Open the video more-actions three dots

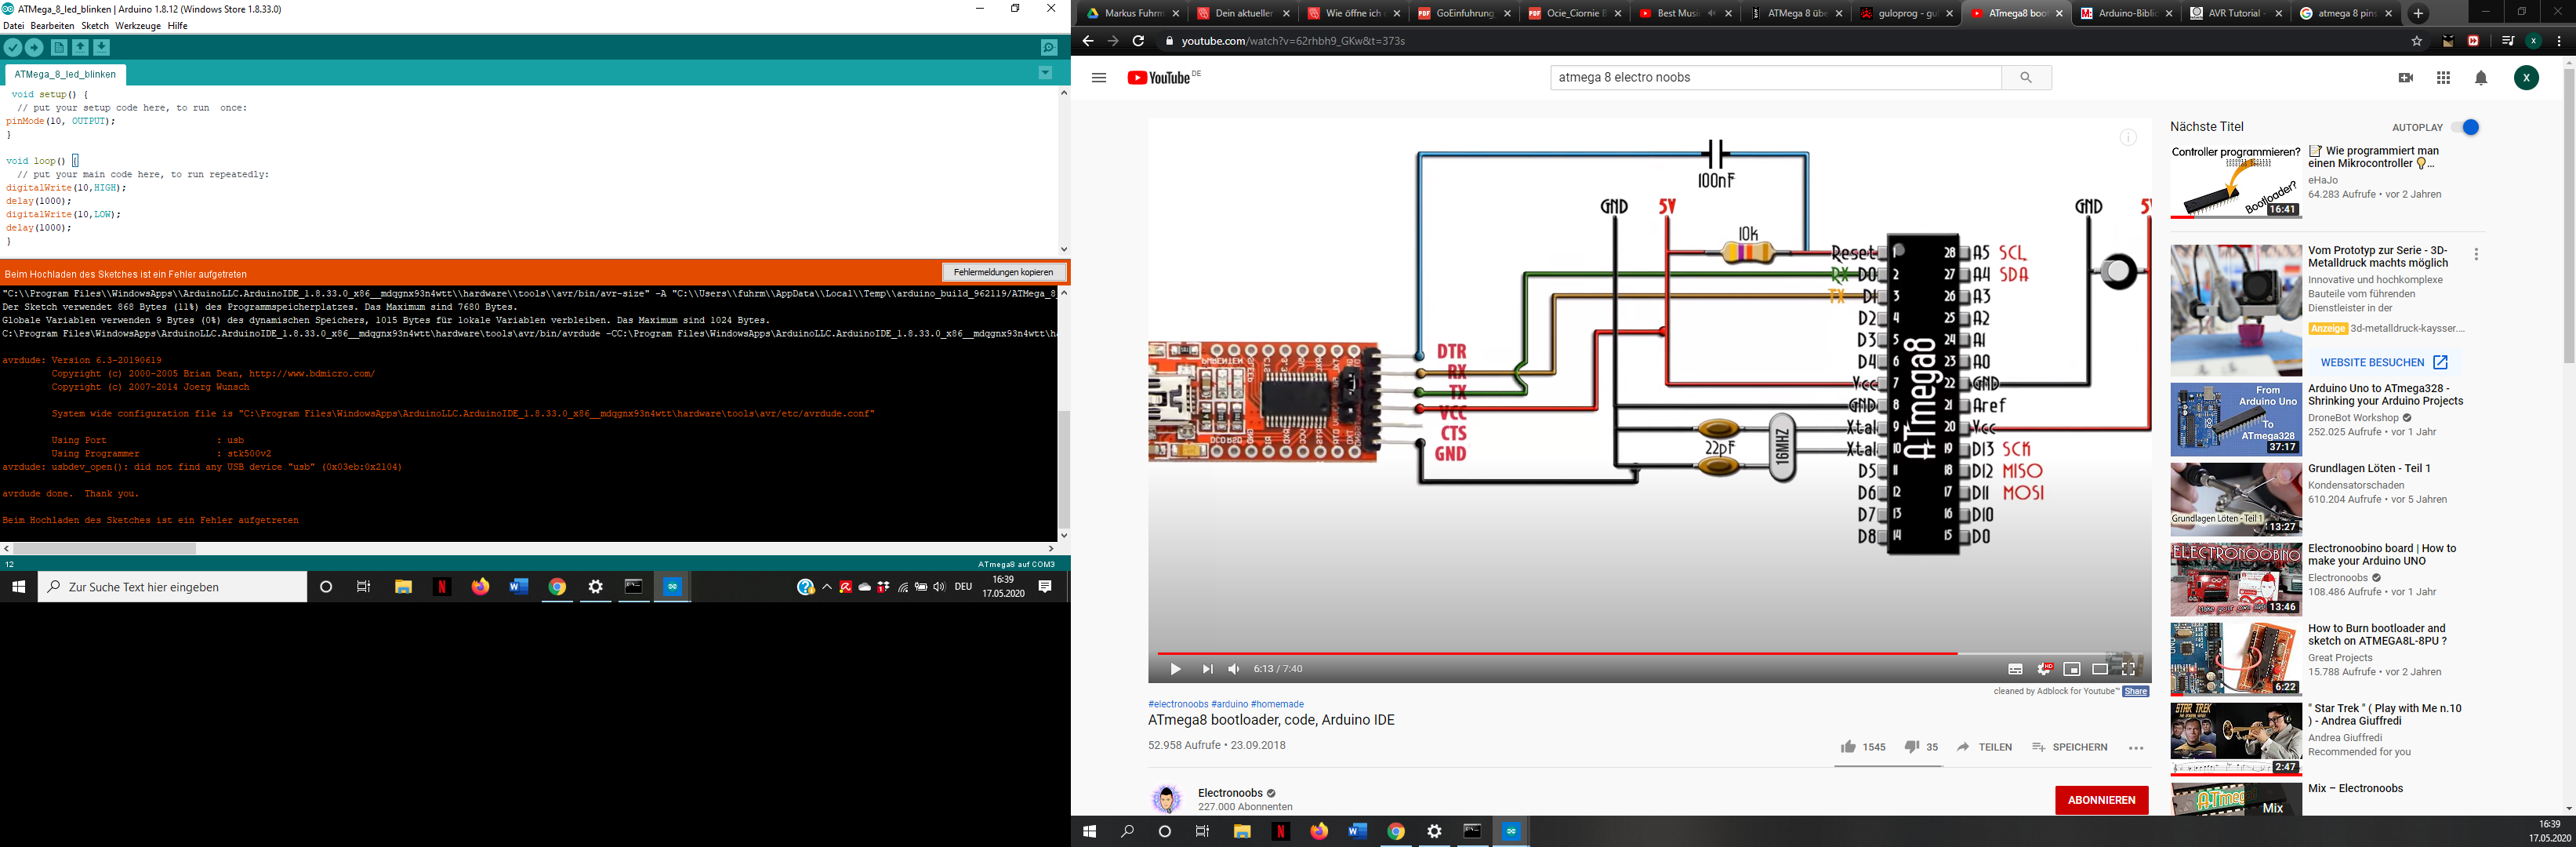coord(2136,747)
